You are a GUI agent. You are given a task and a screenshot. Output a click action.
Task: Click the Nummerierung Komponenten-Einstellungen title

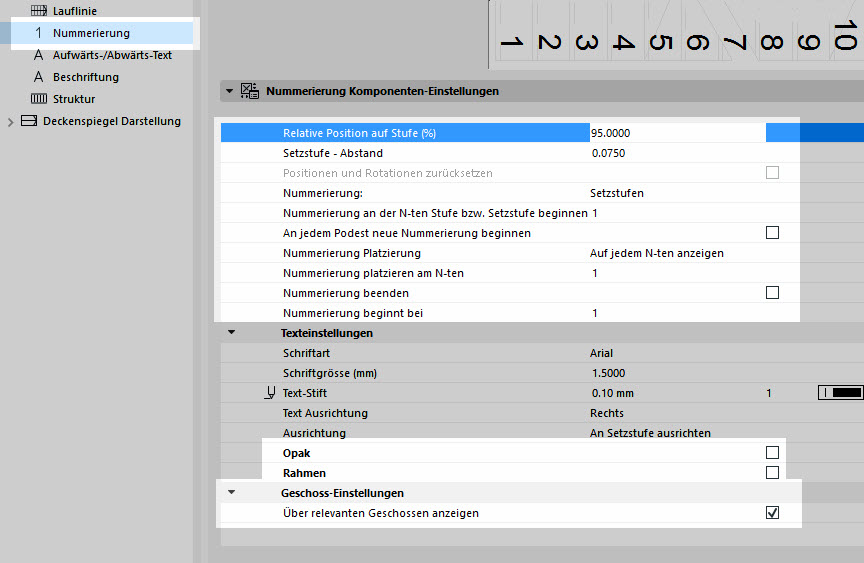coord(382,91)
